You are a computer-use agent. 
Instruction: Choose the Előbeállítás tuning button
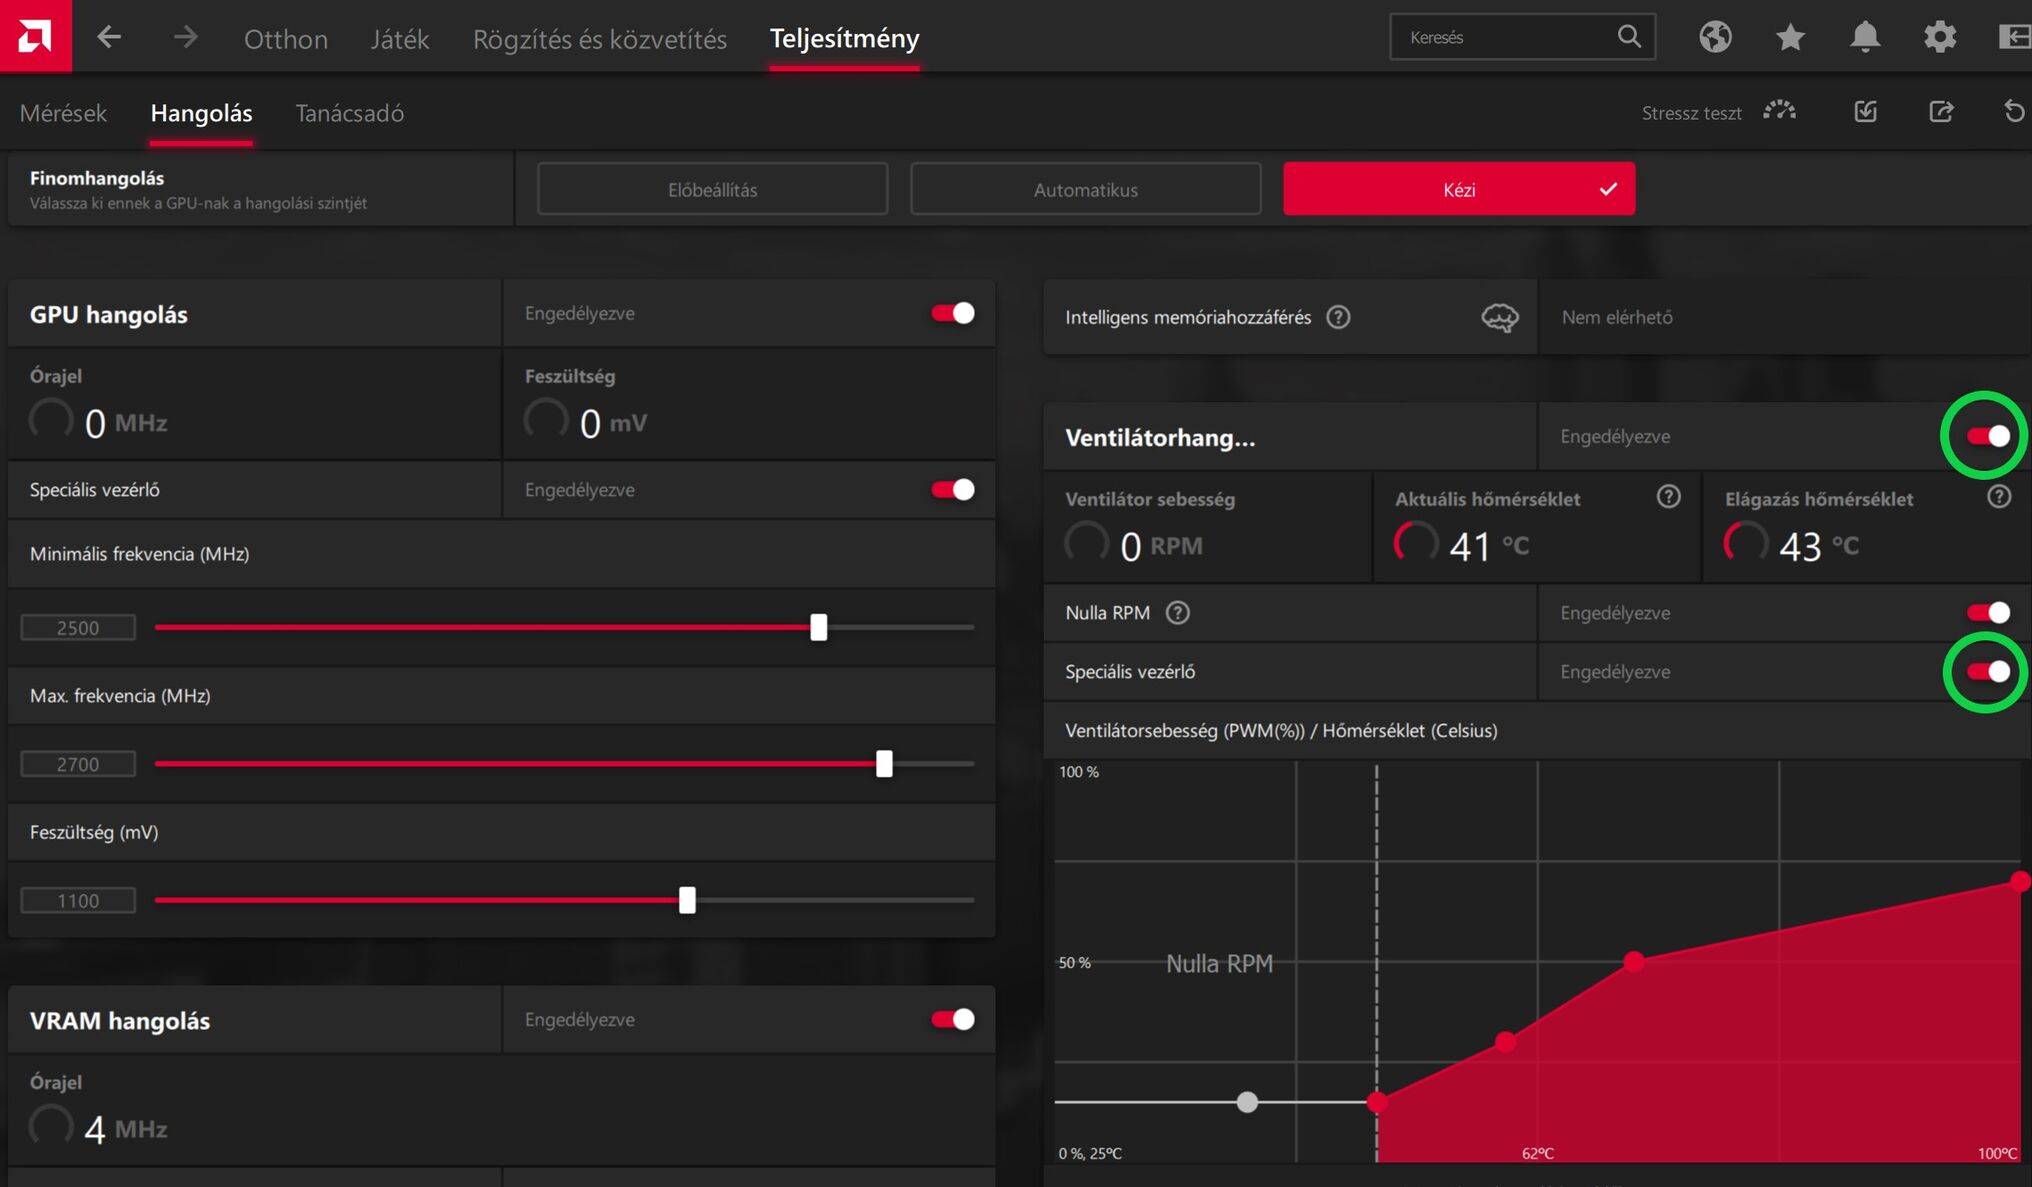(x=712, y=189)
